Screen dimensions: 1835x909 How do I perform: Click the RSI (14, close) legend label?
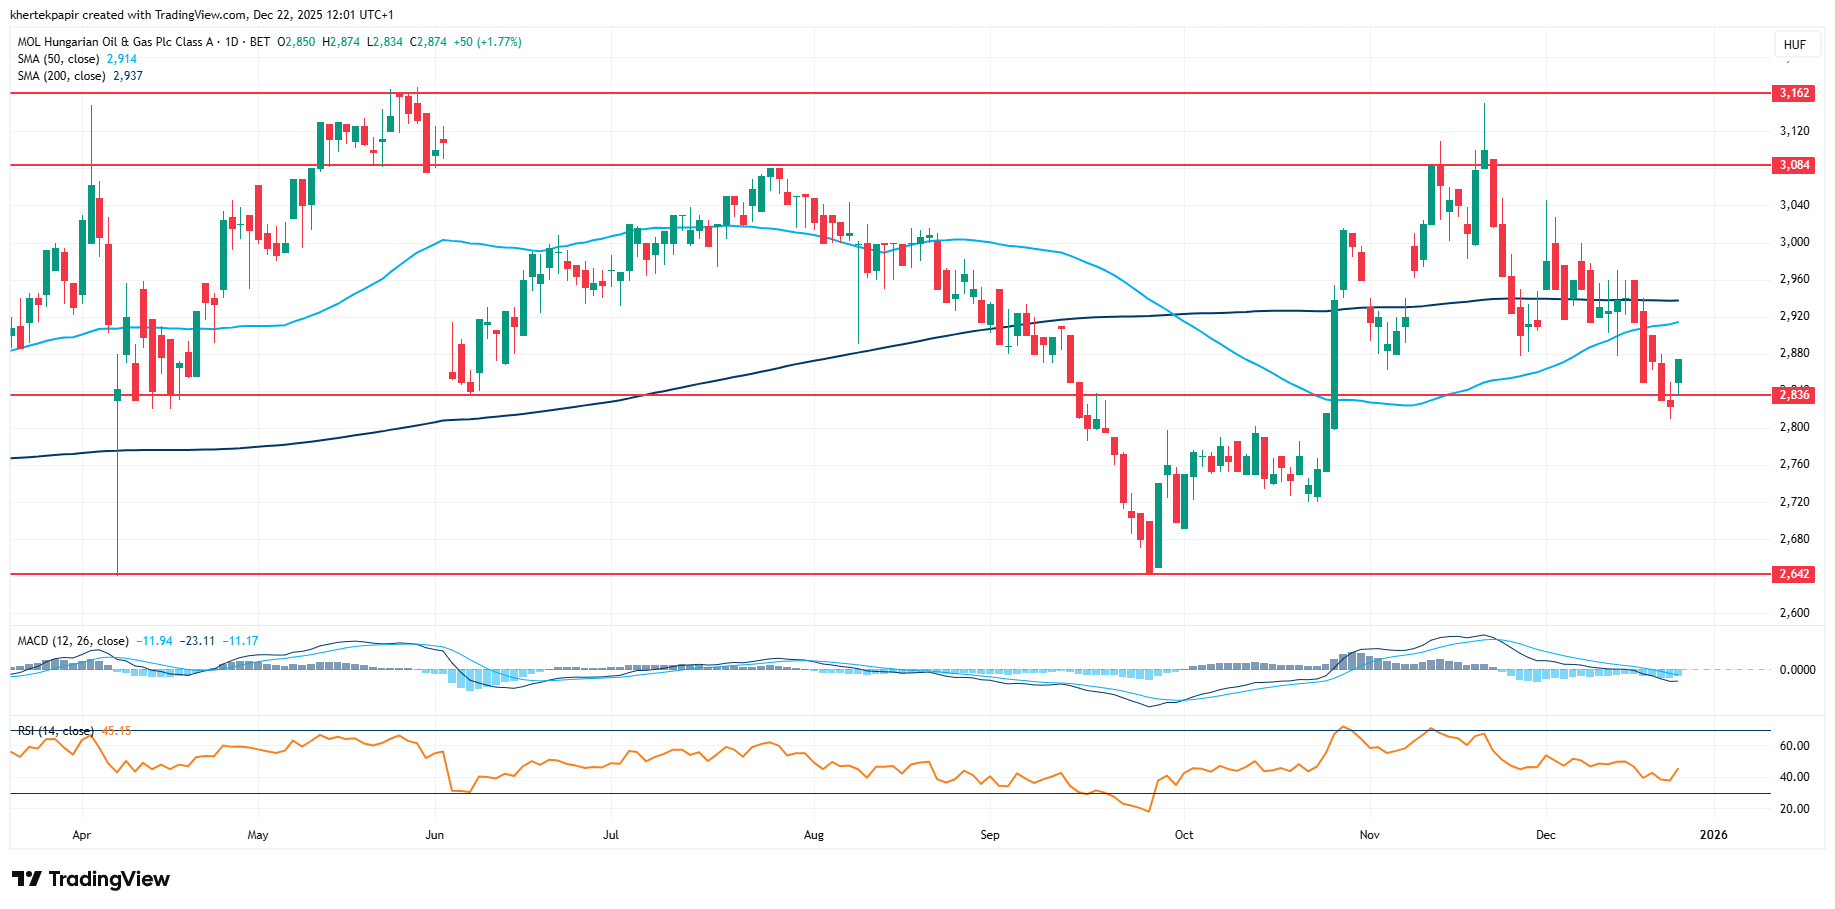point(56,731)
